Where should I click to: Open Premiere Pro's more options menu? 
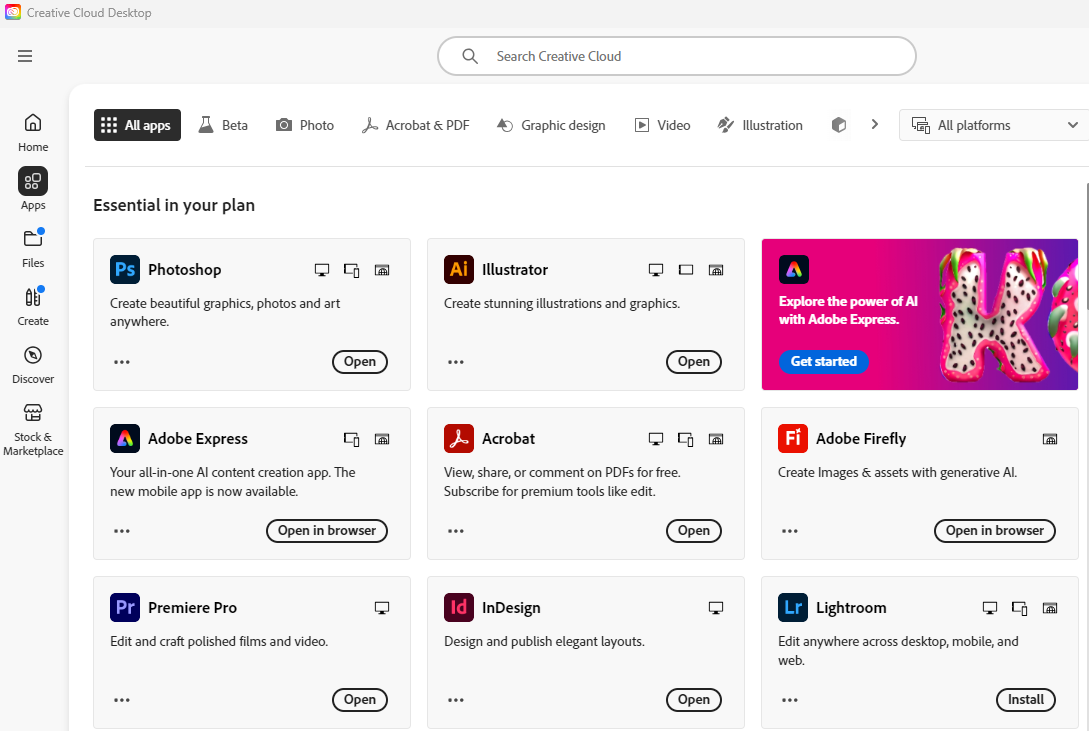tap(122, 700)
